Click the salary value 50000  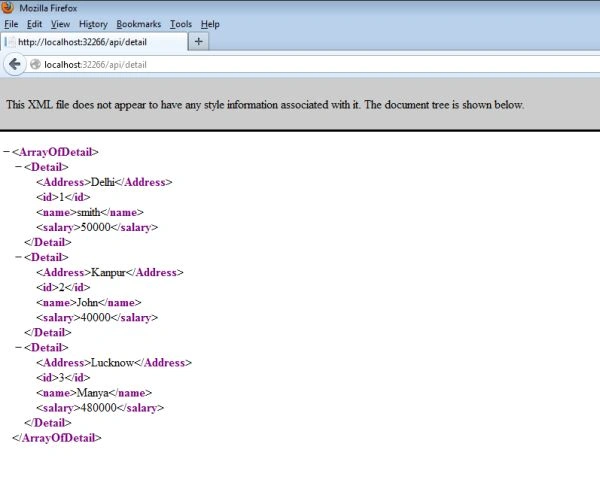96,227
